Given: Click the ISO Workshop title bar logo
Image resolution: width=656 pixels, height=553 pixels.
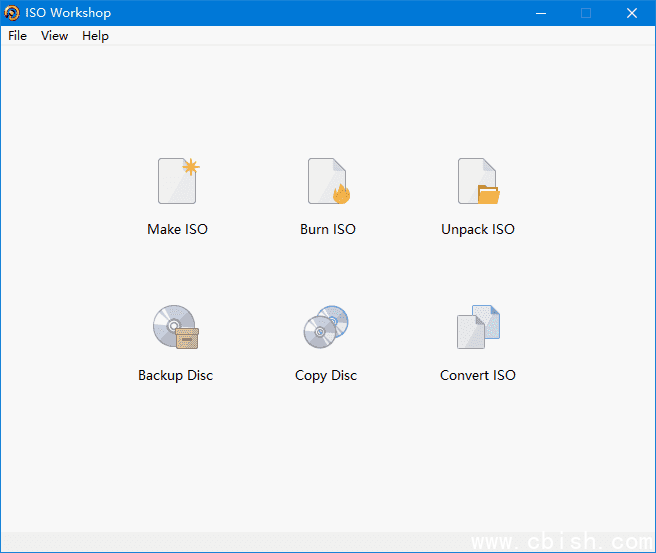Looking at the screenshot, I should pyautogui.click(x=12, y=13).
